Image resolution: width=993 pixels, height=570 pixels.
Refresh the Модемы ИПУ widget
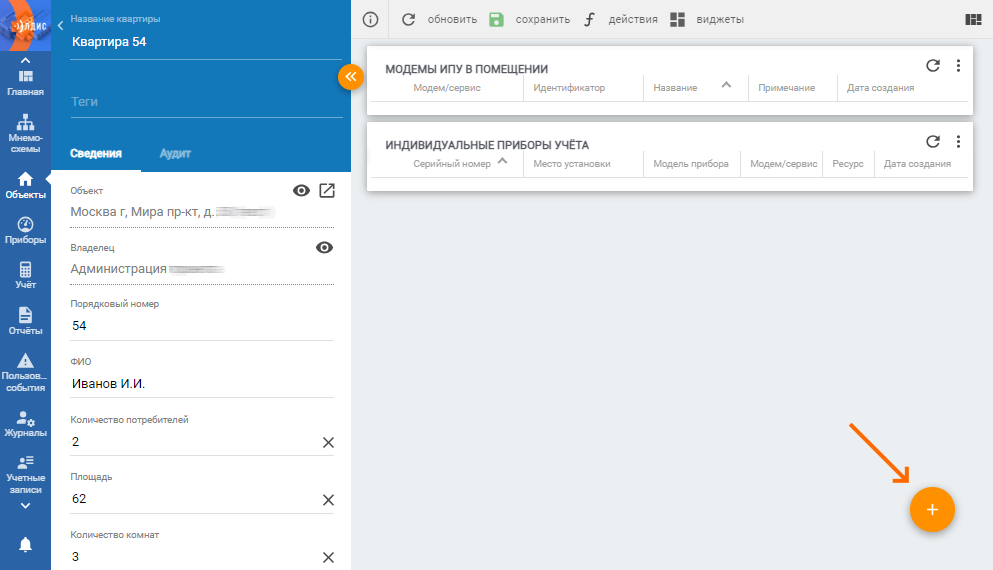point(933,65)
